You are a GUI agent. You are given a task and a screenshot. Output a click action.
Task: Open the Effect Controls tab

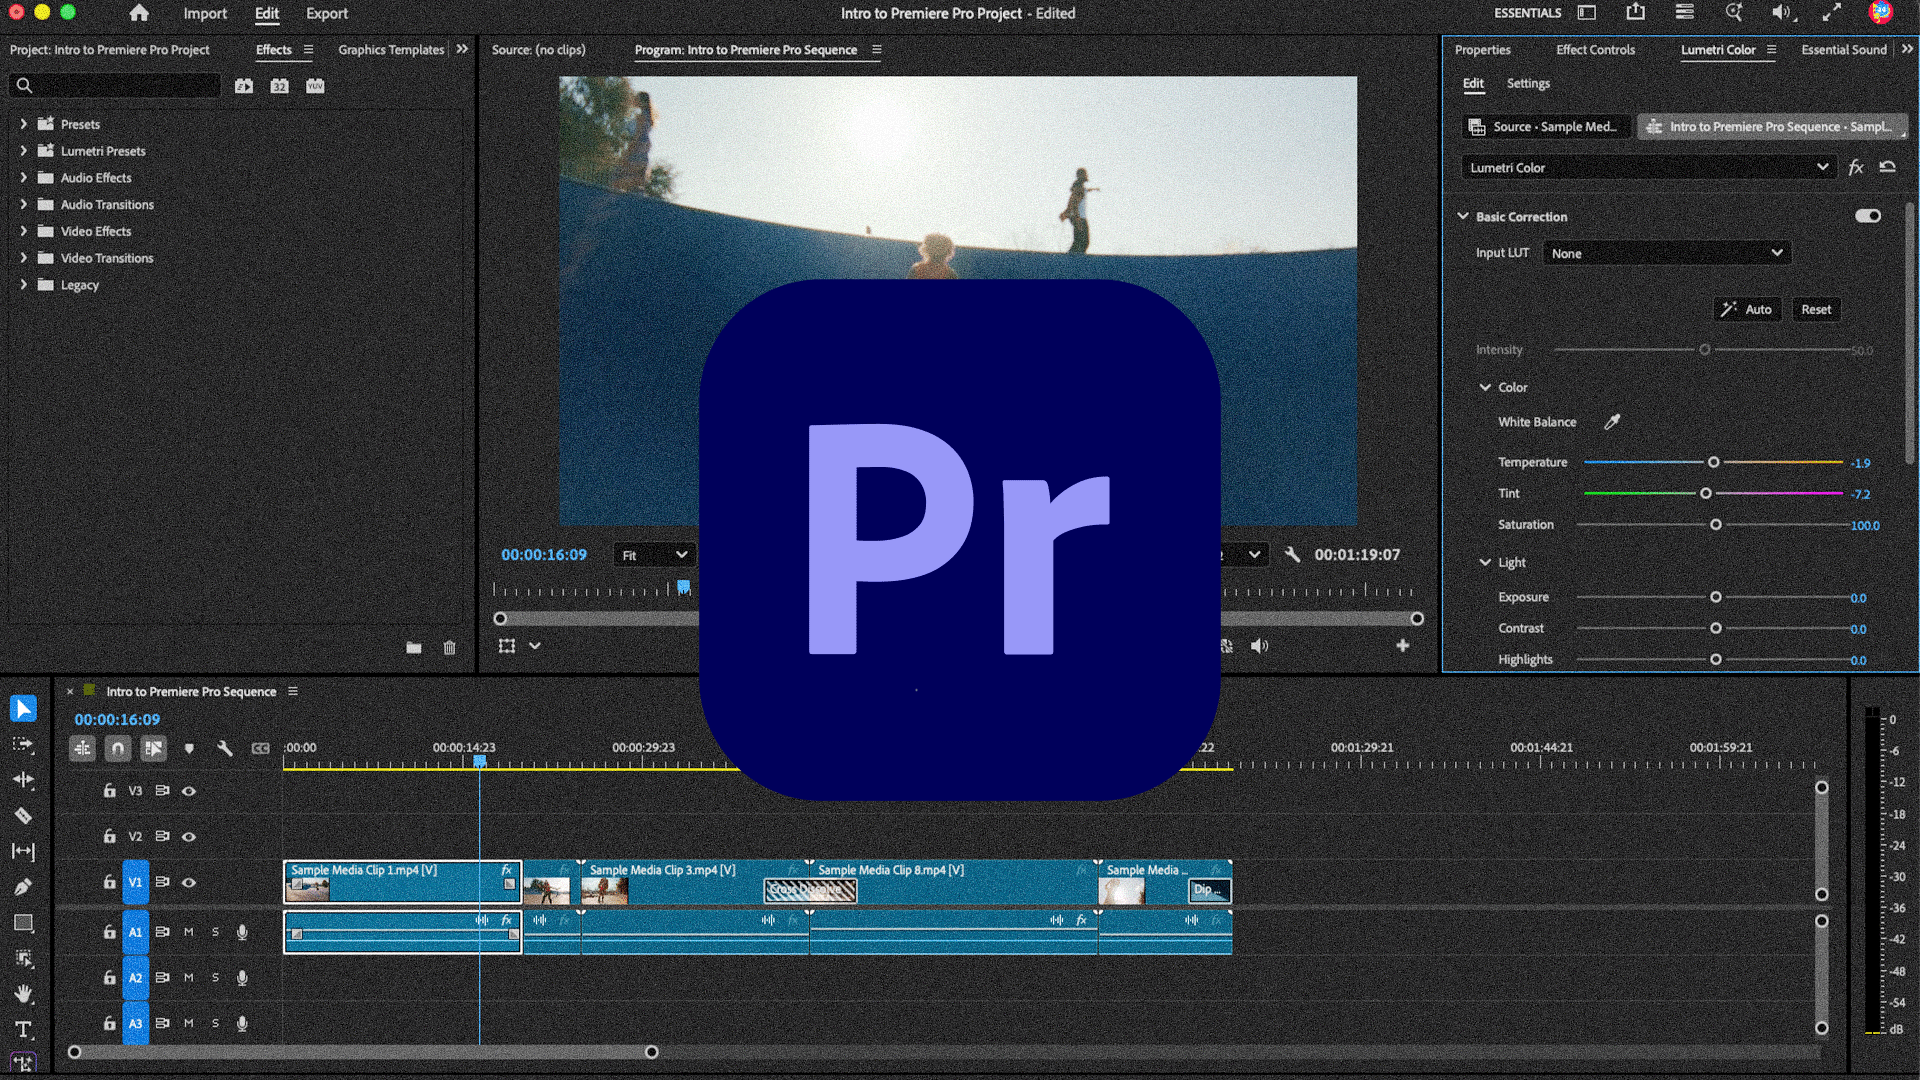pos(1595,49)
